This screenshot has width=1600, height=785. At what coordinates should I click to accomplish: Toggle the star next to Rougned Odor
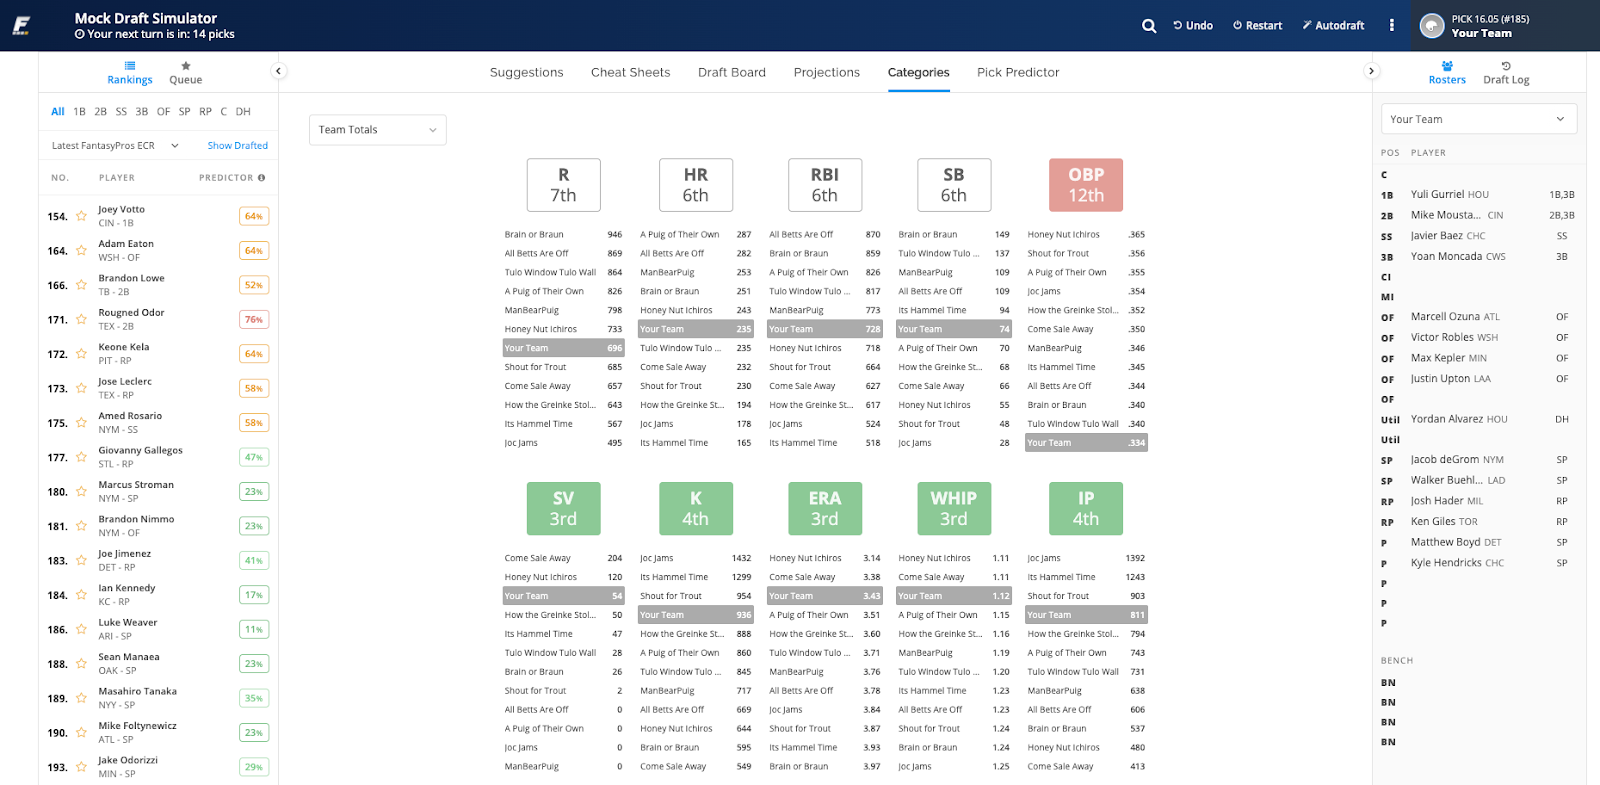(81, 320)
